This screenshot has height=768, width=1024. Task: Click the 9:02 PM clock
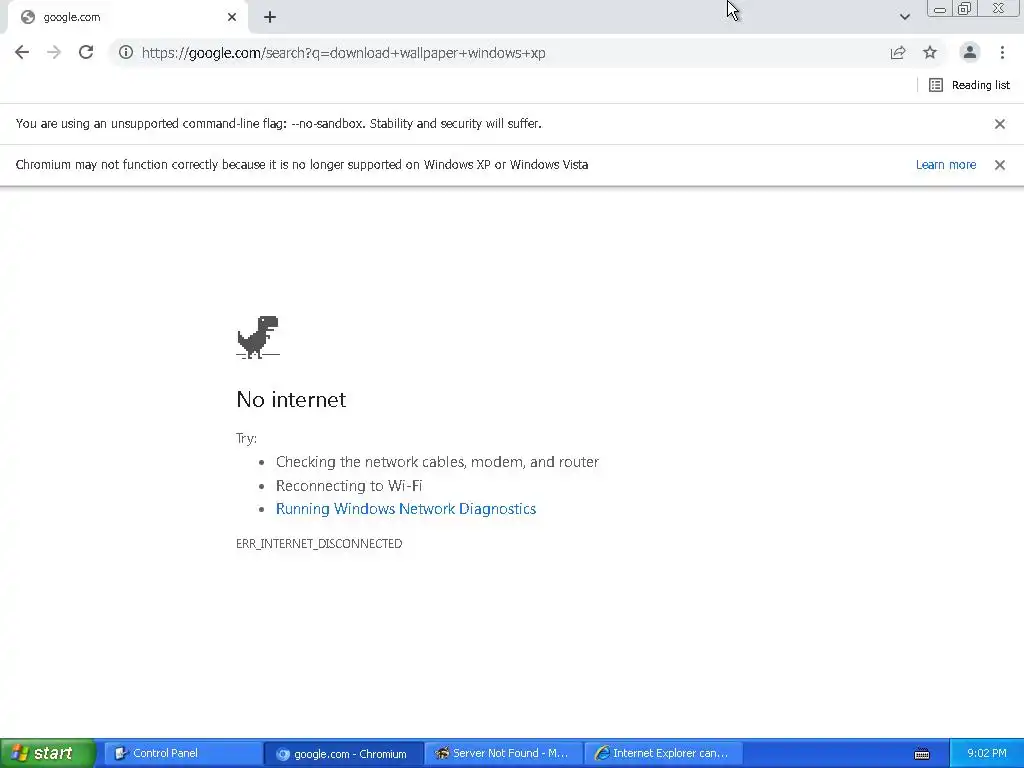(986, 753)
